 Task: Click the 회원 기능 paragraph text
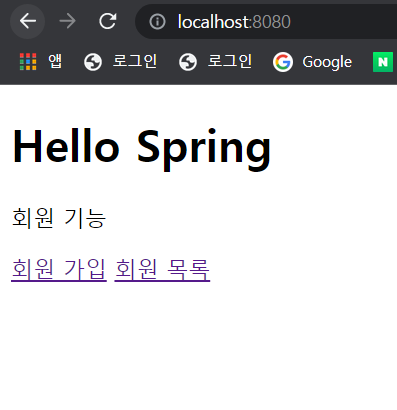[x=59, y=218]
